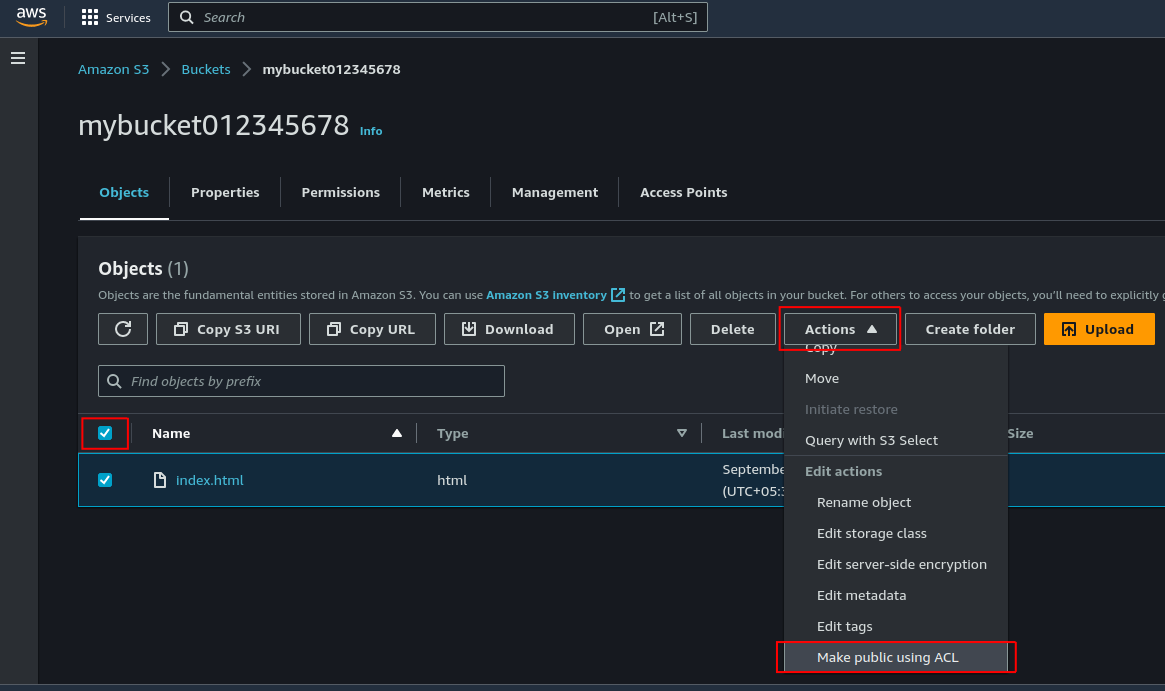
Task: Choose Move from Actions menu
Action: point(896,378)
